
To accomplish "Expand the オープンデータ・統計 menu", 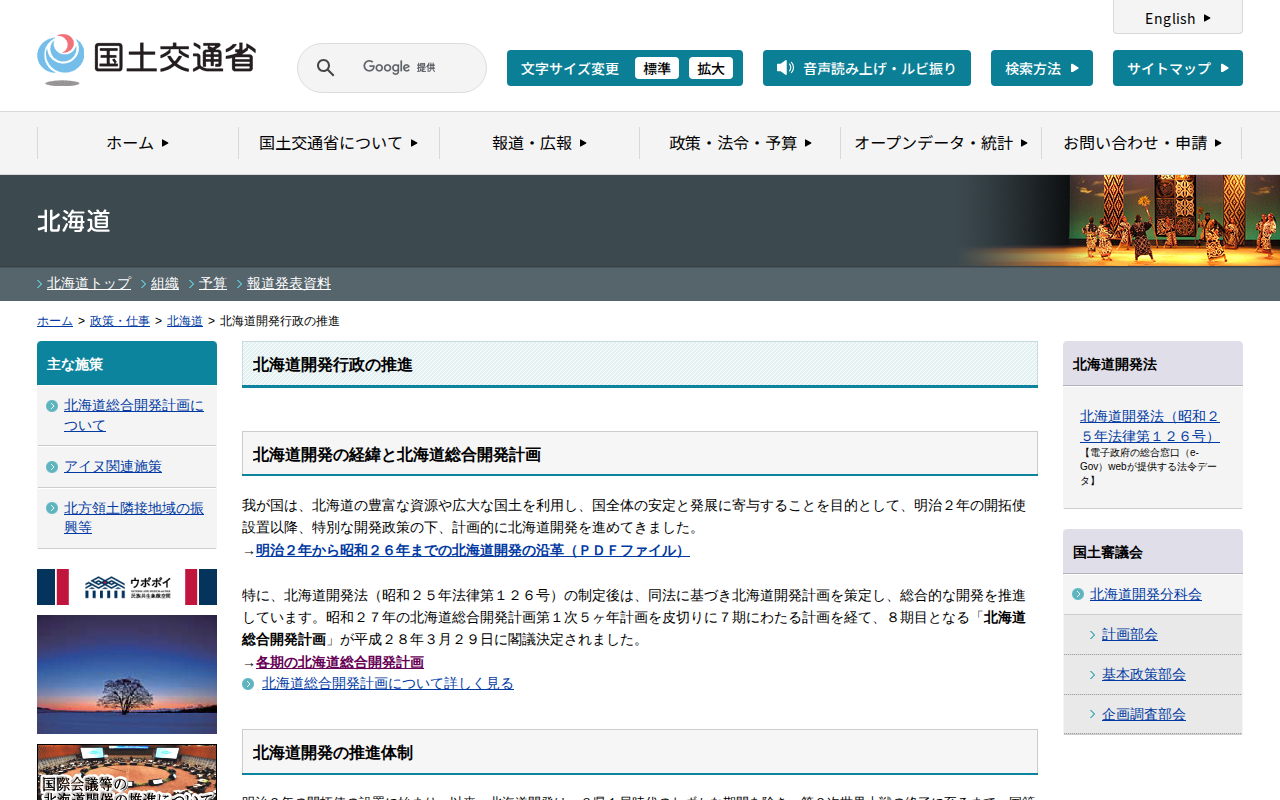I will (940, 143).
